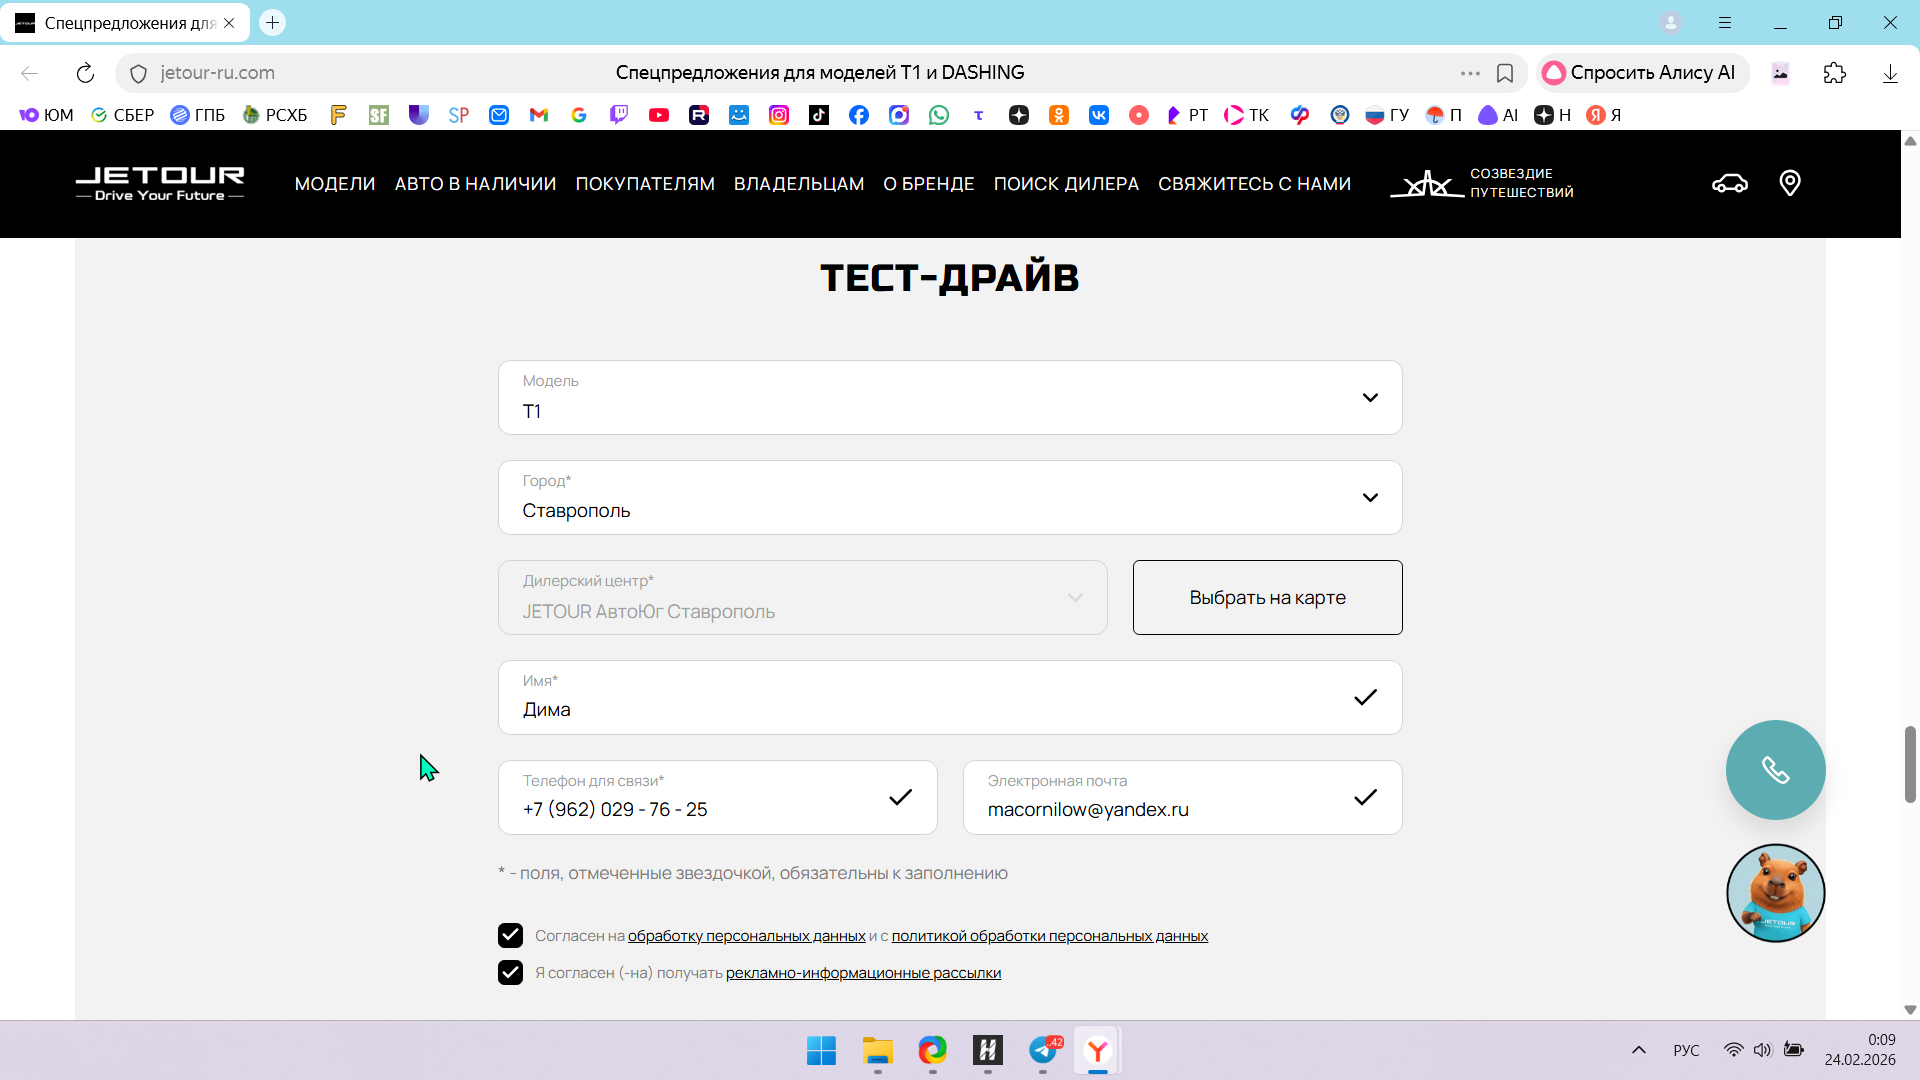
Task: Click the JETOUR logo
Action: point(160,183)
